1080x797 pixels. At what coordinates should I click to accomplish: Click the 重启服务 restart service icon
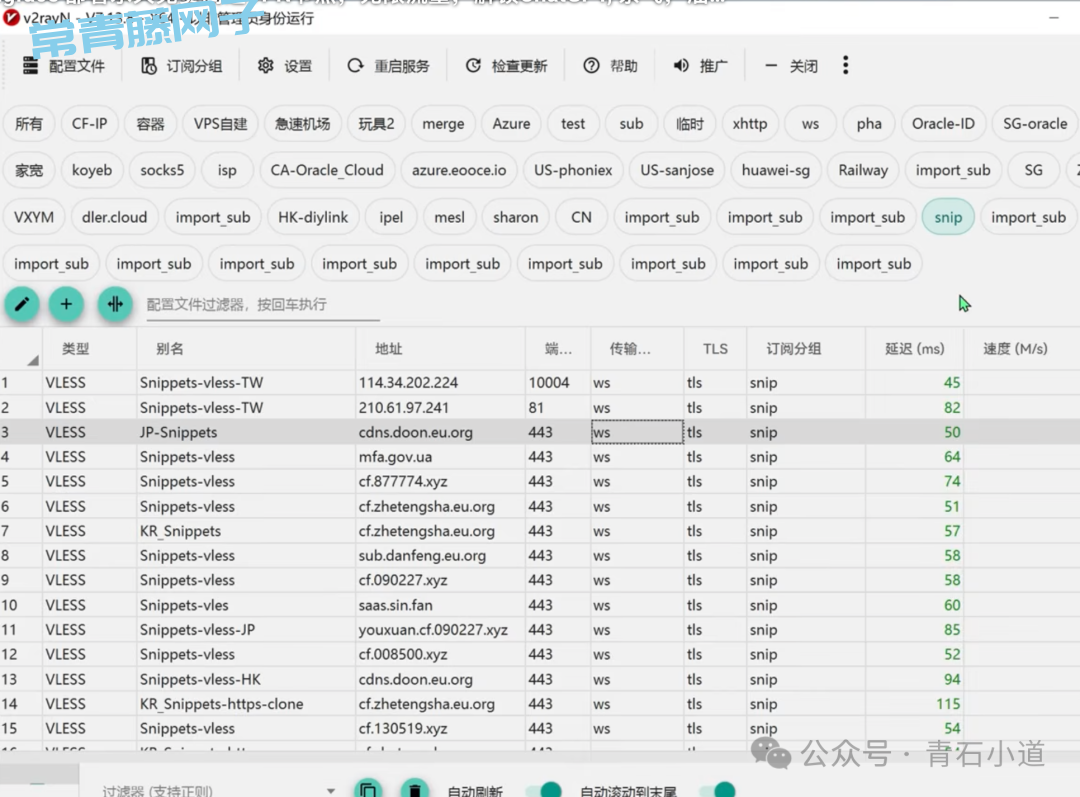pos(355,66)
